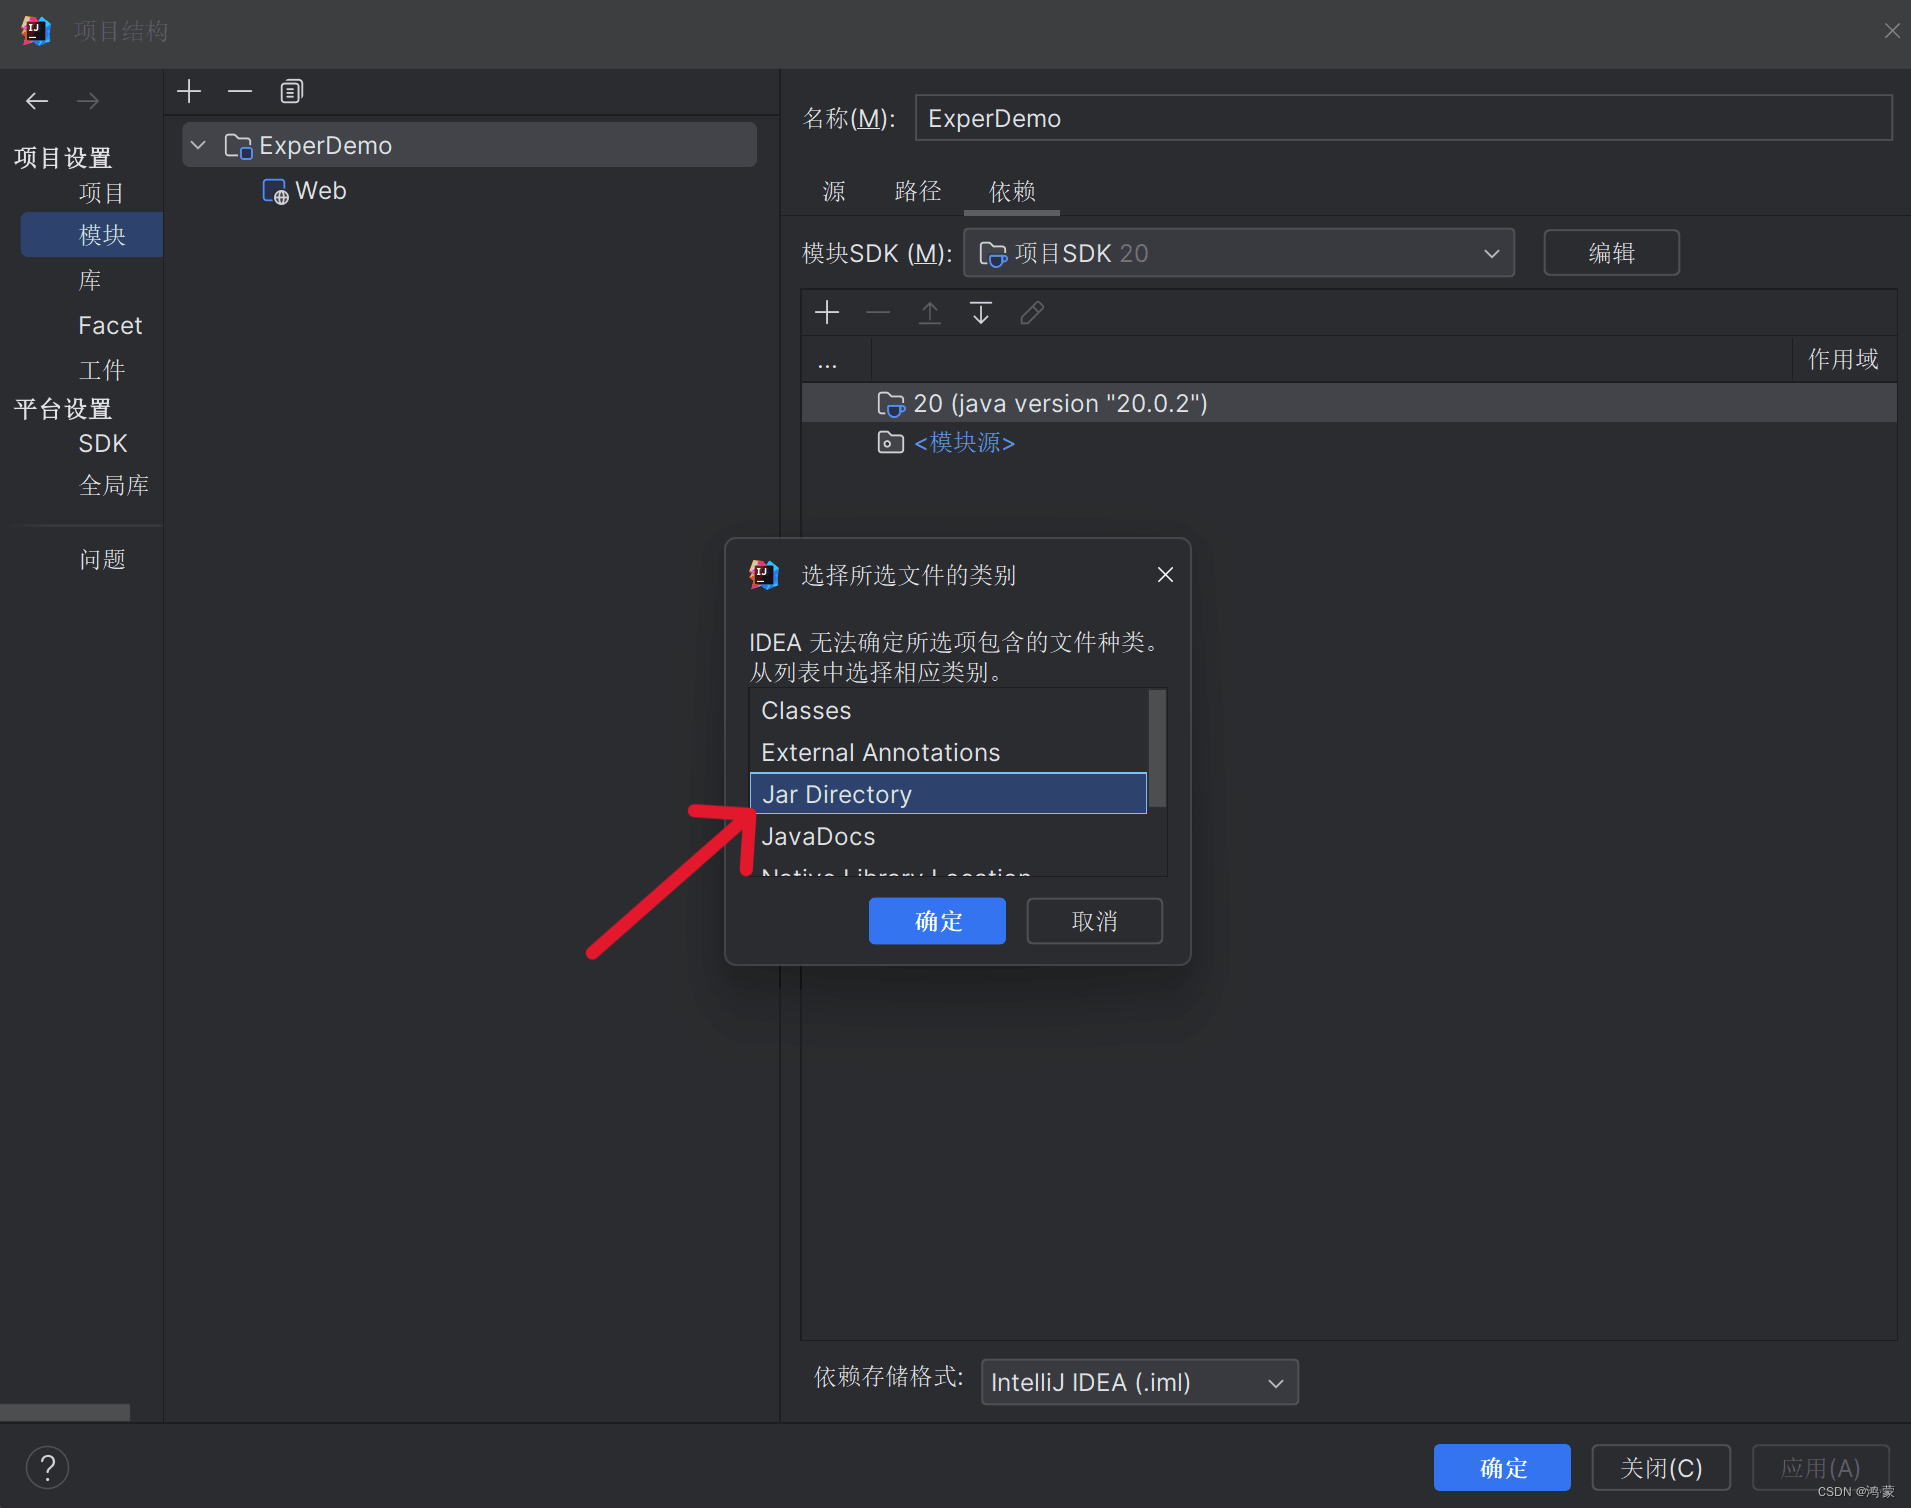The height and width of the screenshot is (1508, 1911).
Task: Remove selected module with minus icon
Action: pos(240,92)
